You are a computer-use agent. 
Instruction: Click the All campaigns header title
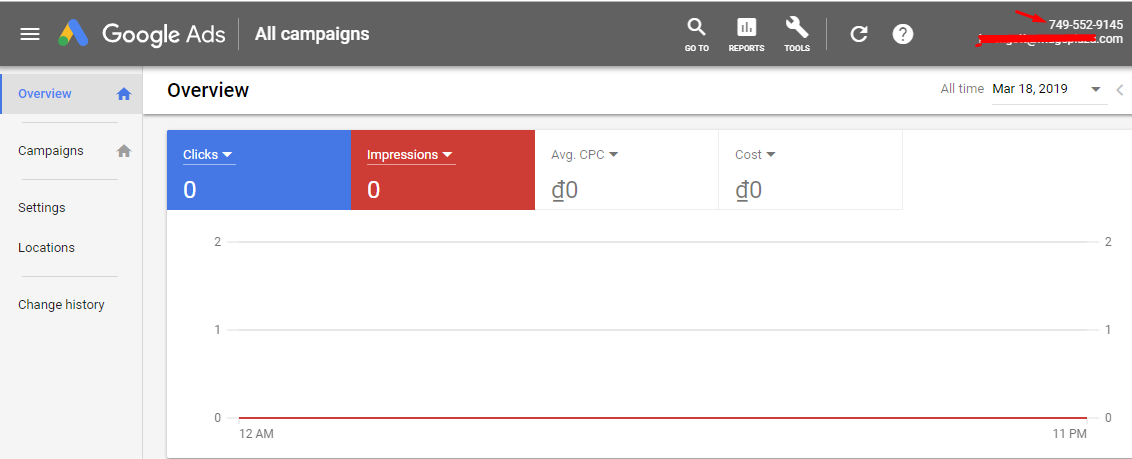click(312, 34)
